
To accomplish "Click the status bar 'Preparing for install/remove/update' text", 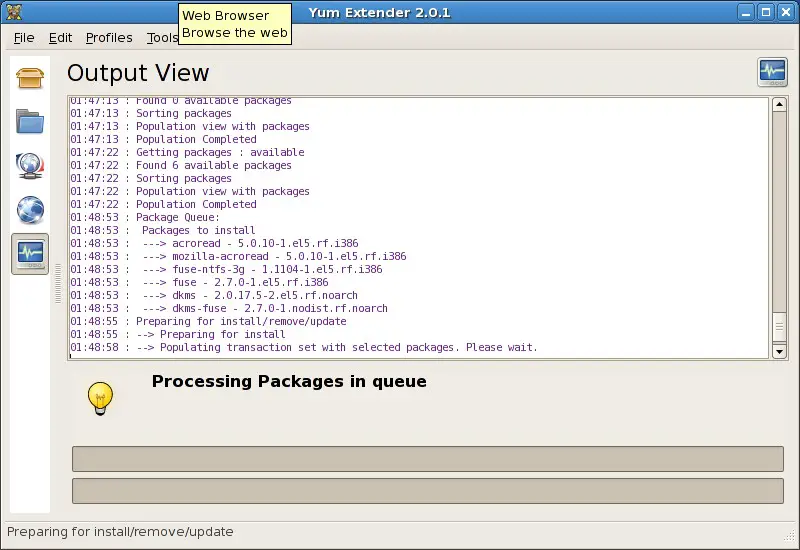I will coord(120,532).
